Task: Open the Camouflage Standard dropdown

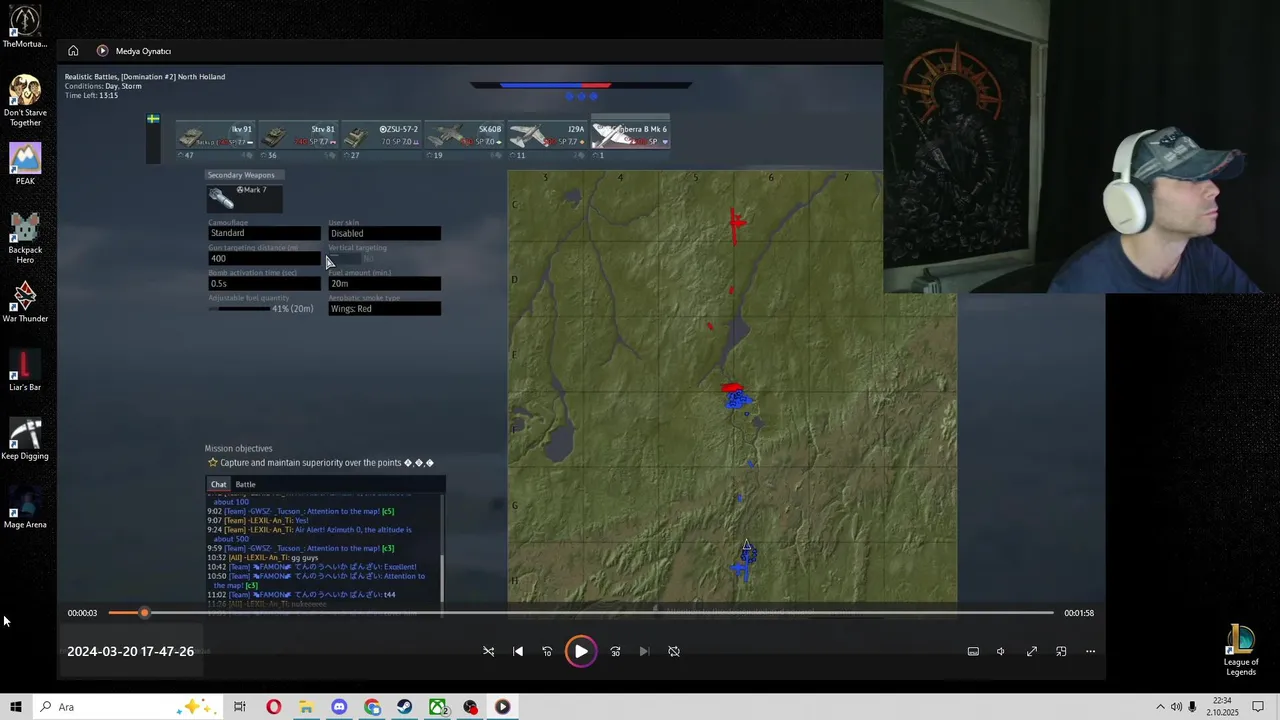Action: pos(264,233)
